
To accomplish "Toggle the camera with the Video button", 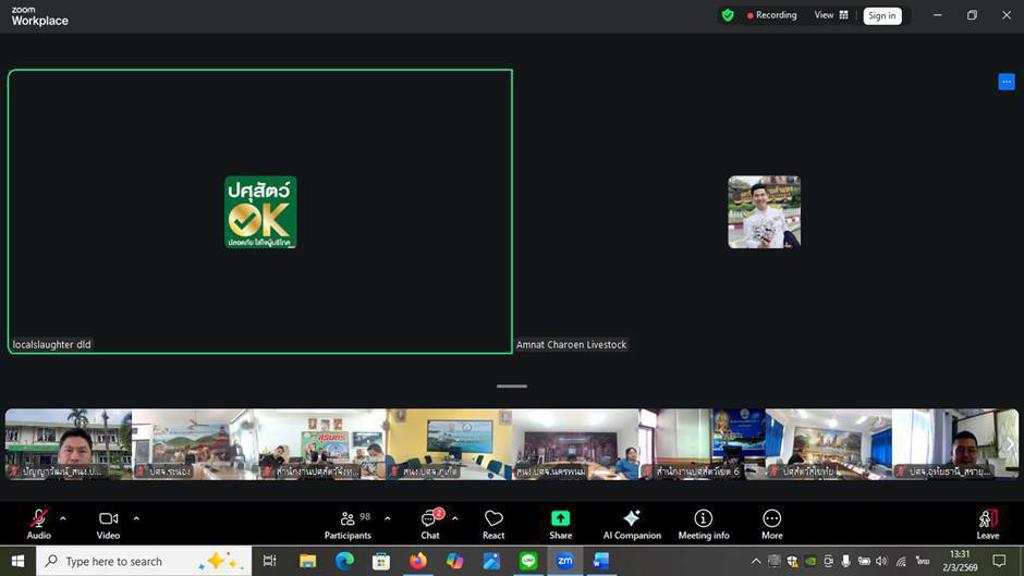I will [x=108, y=522].
